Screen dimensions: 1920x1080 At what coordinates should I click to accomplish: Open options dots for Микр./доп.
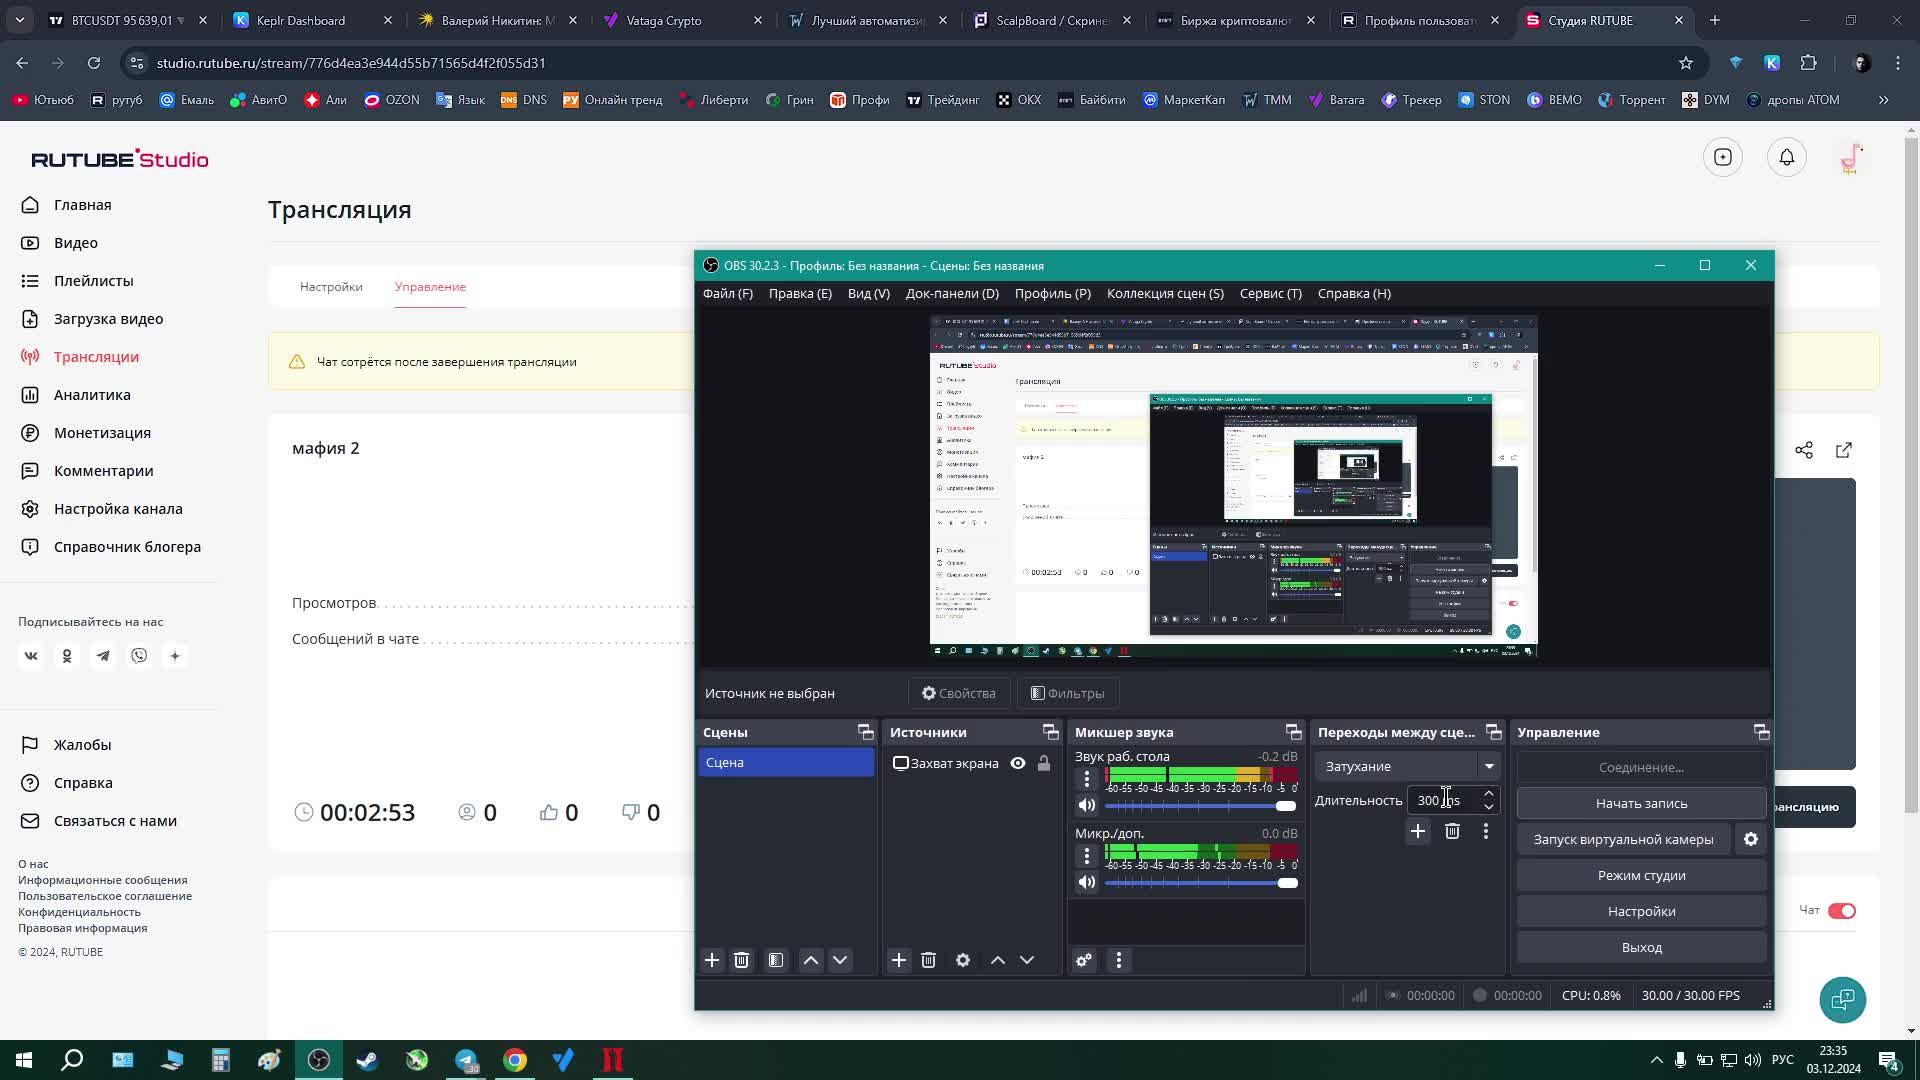point(1087,855)
